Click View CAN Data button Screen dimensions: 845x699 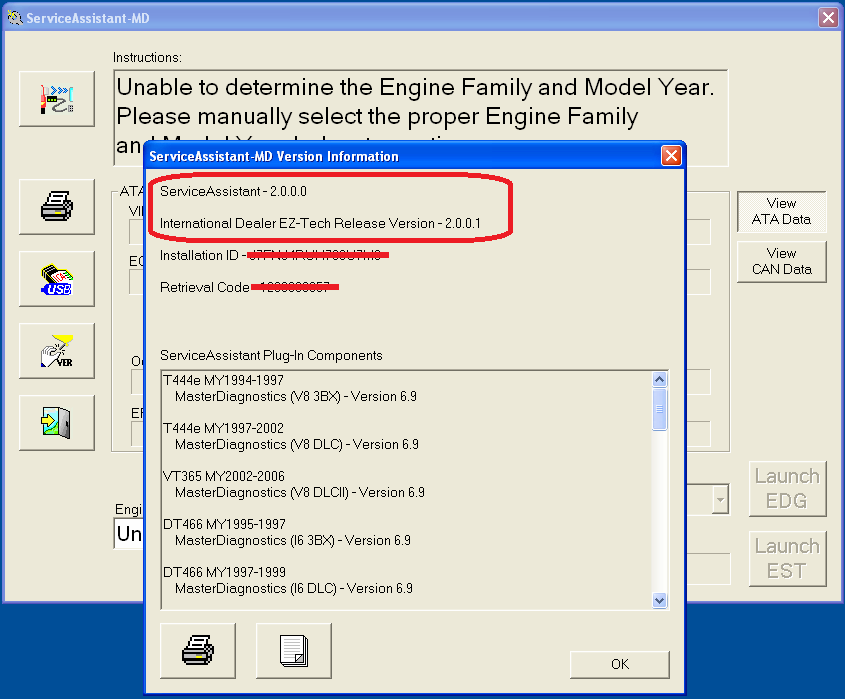[781, 261]
